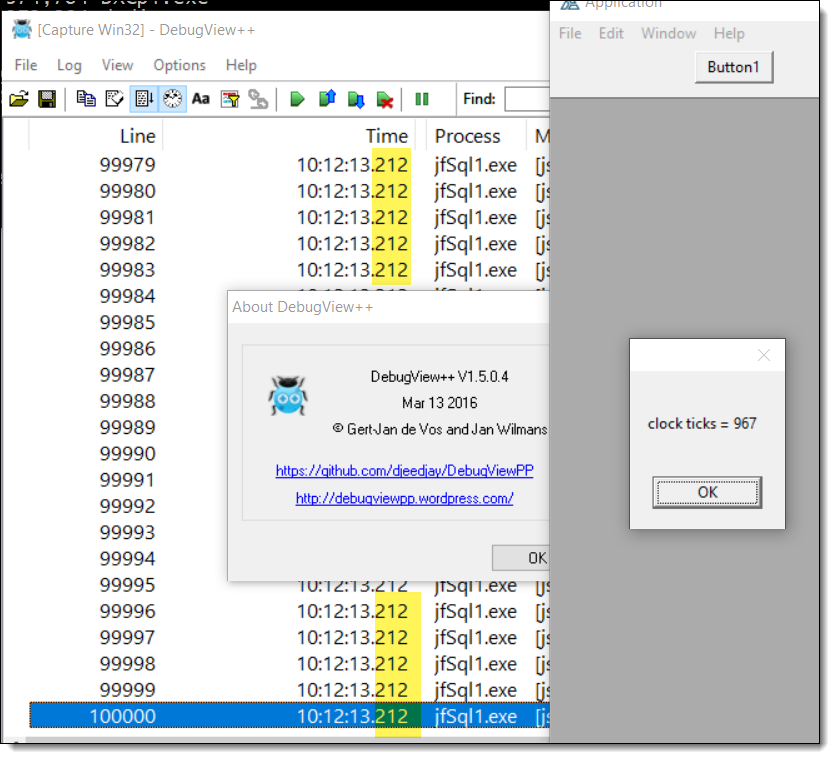This screenshot has width=835, height=759.
Task: Click in the Find input field
Action: 527,99
